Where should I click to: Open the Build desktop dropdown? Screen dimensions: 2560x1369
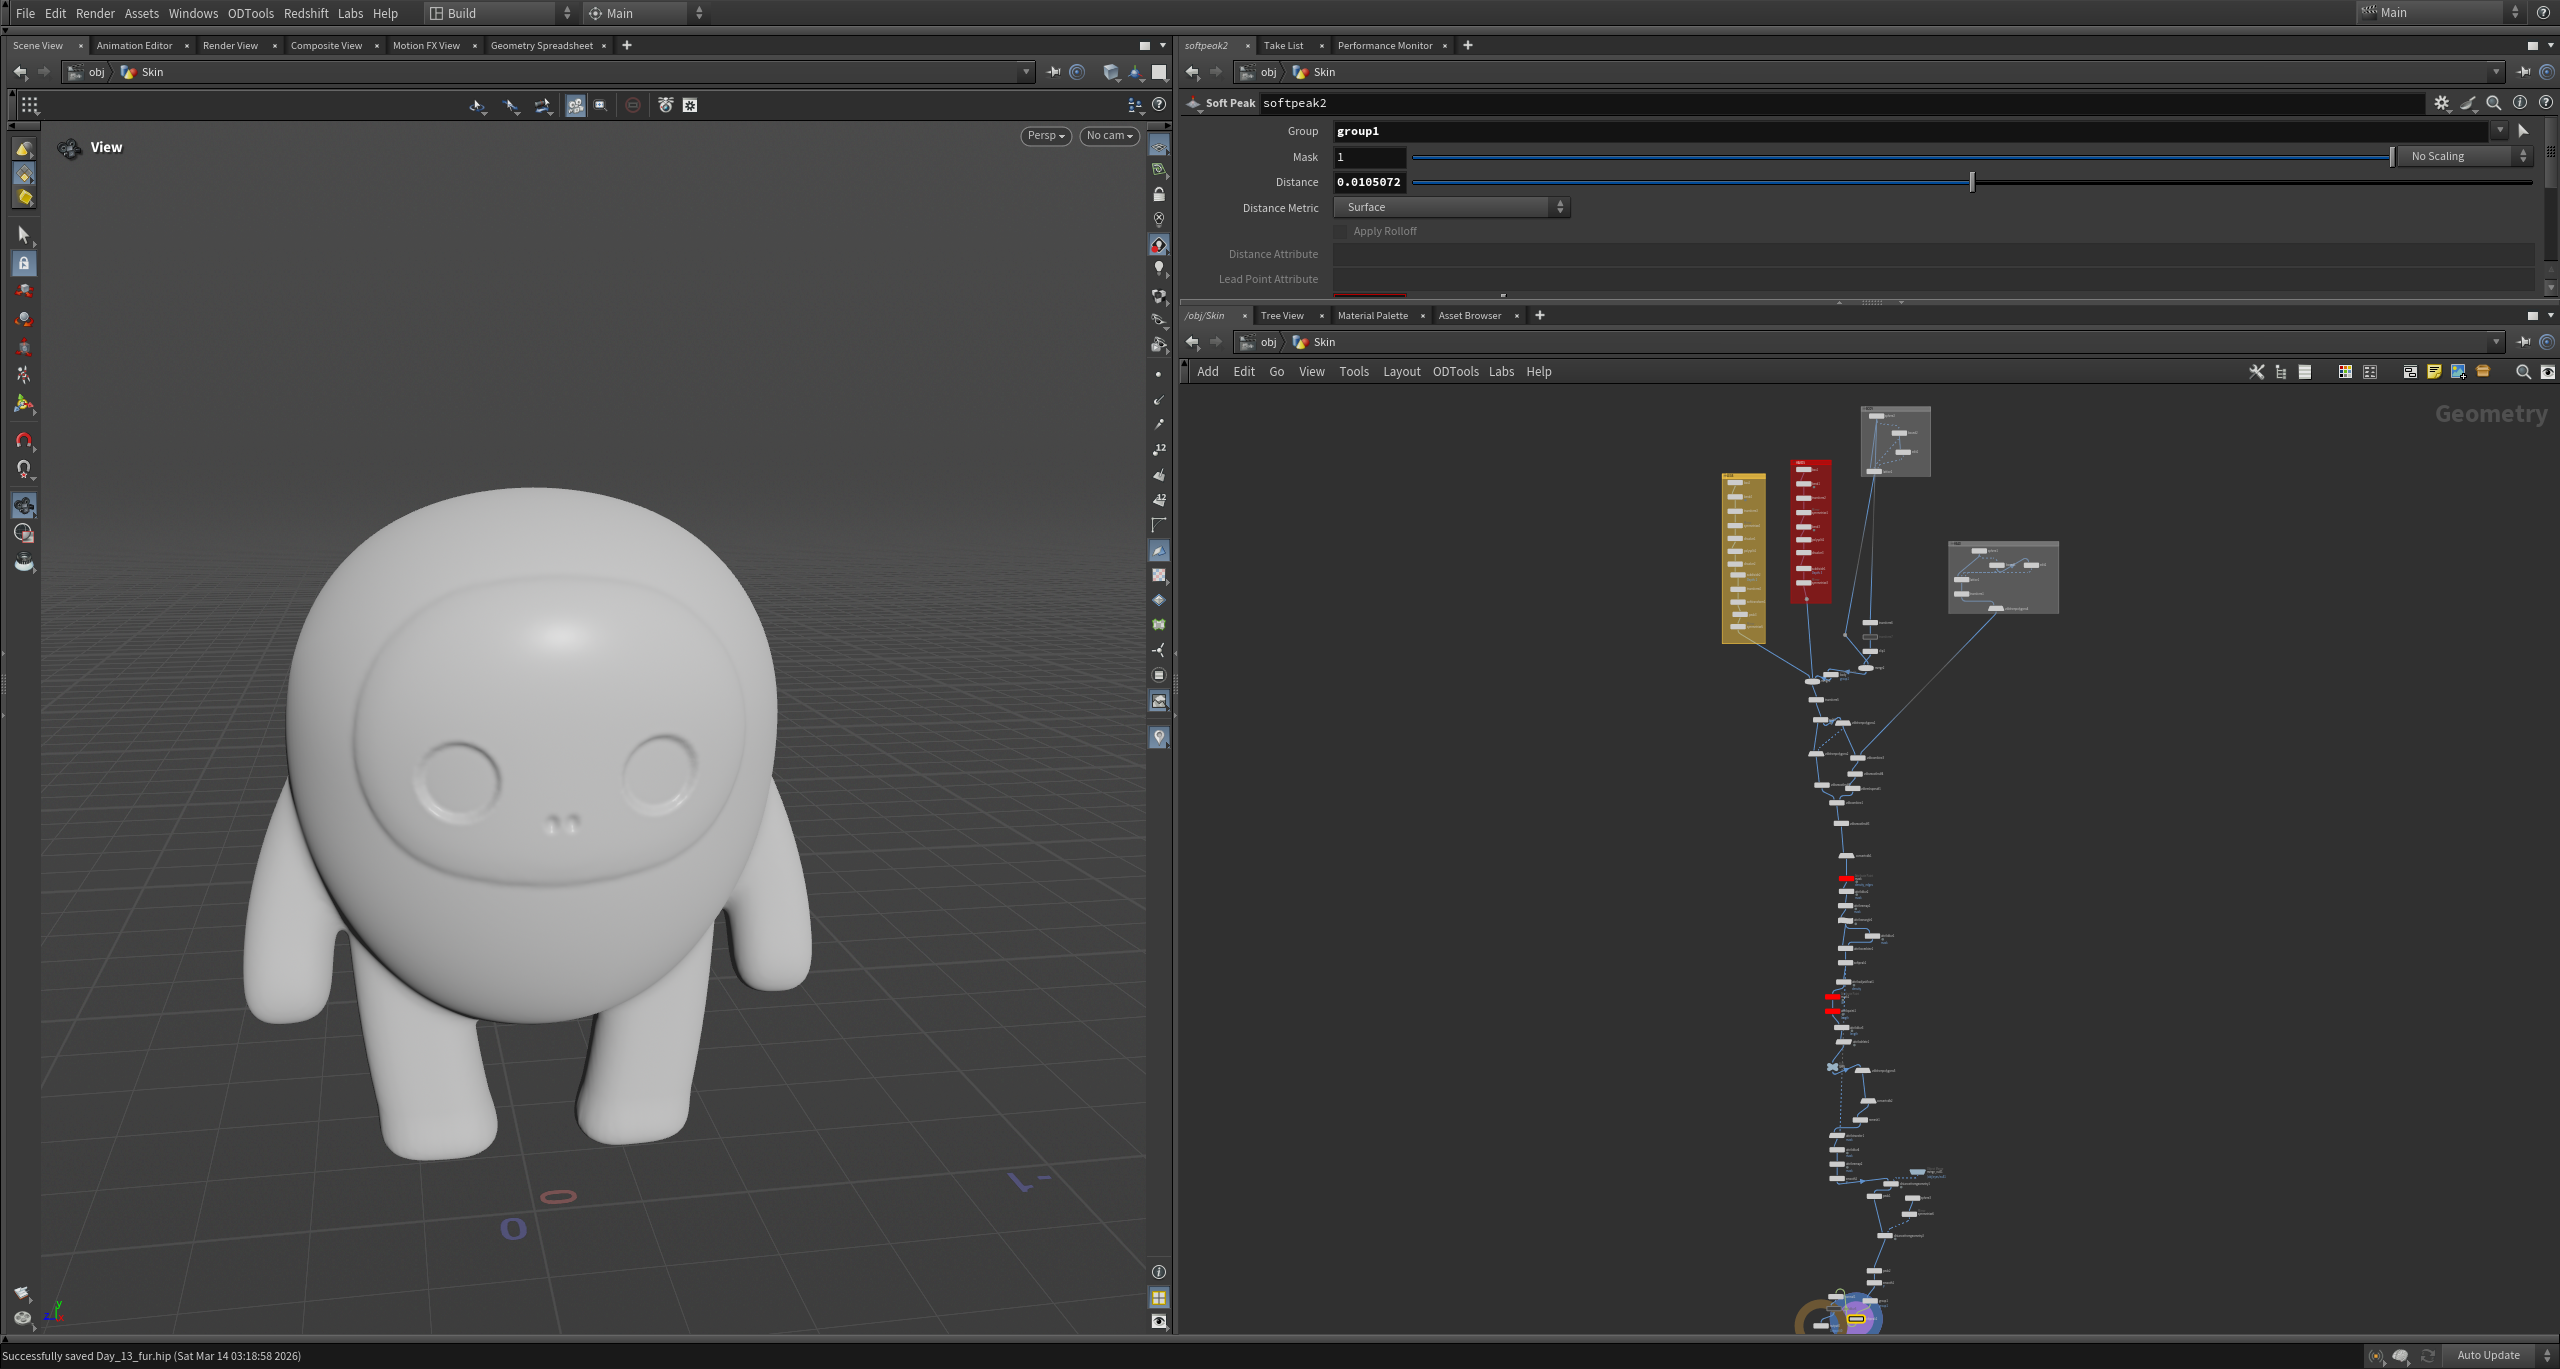[500, 13]
